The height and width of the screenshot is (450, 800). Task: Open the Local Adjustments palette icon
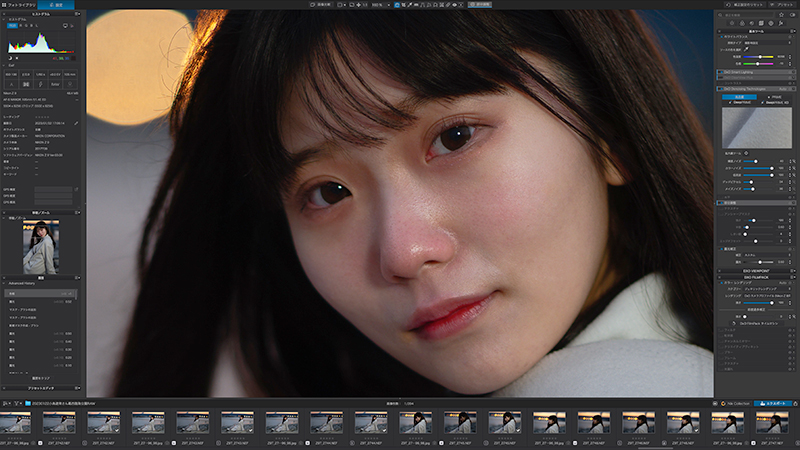tap(771, 23)
